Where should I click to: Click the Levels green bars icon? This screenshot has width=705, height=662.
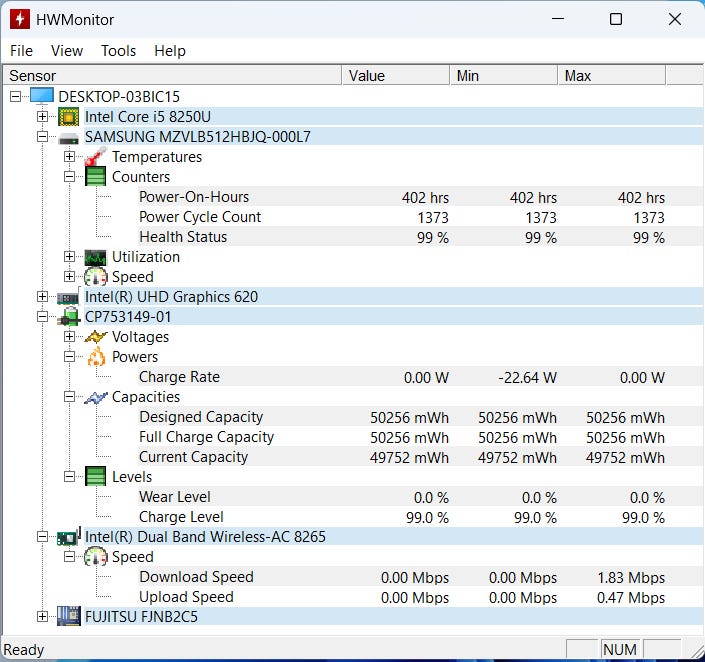pyautogui.click(x=96, y=476)
